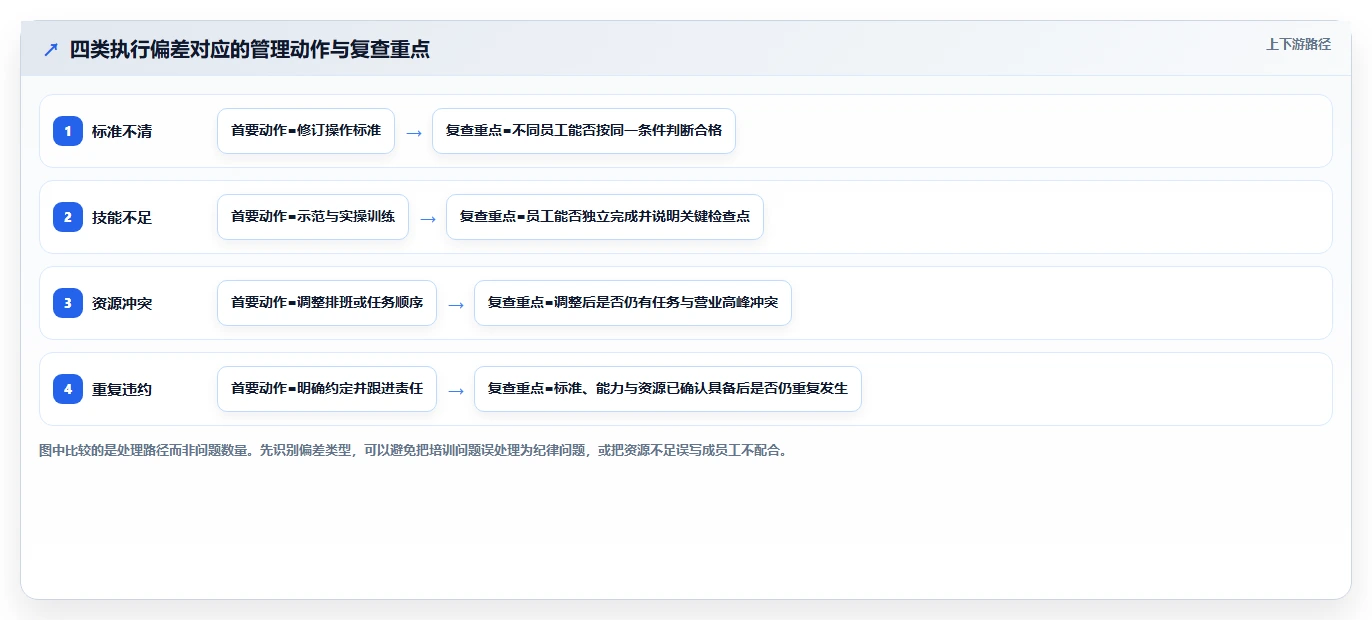
Task: Click the number 4 badge for 重复违约
Action: click(x=68, y=389)
